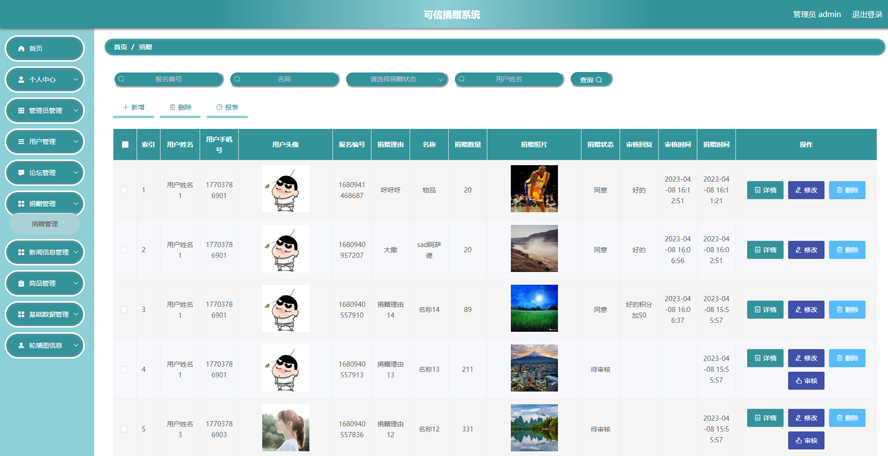Click 修改 for row 名称14
888x456 pixels.
806,310
